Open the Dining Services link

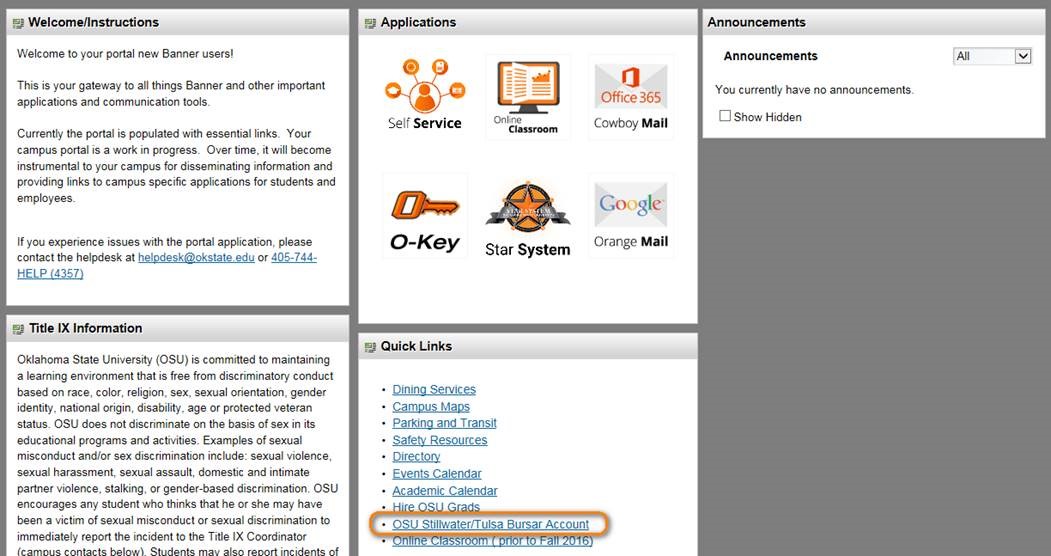pos(434,389)
